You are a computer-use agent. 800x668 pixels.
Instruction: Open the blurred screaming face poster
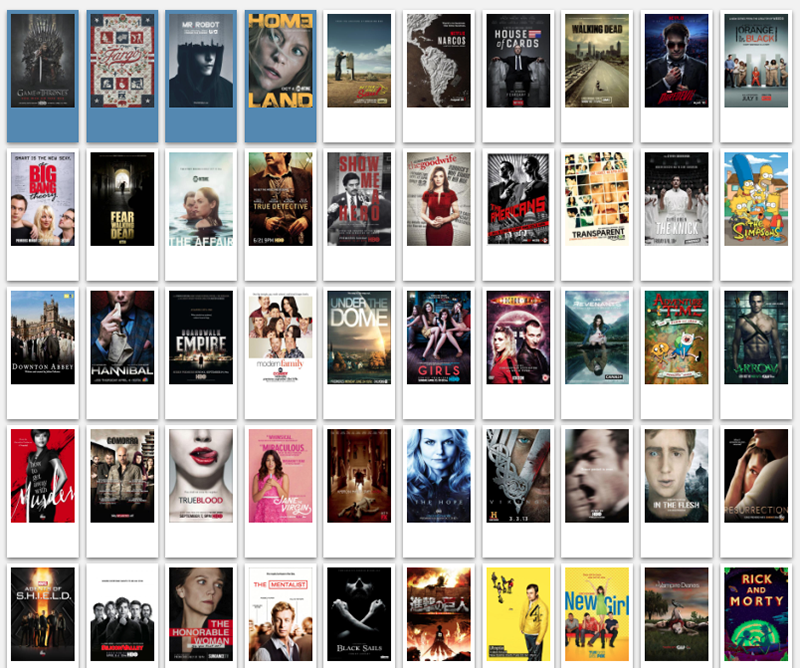(597, 476)
